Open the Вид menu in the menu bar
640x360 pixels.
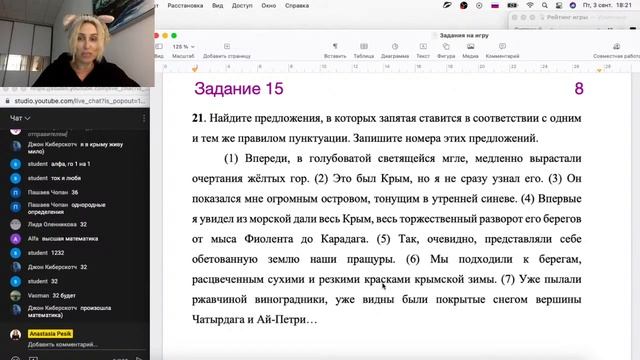pyautogui.click(x=218, y=6)
